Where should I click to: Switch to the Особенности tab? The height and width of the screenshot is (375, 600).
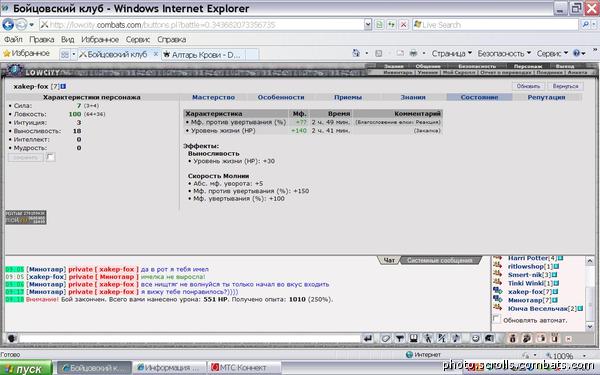pos(281,97)
